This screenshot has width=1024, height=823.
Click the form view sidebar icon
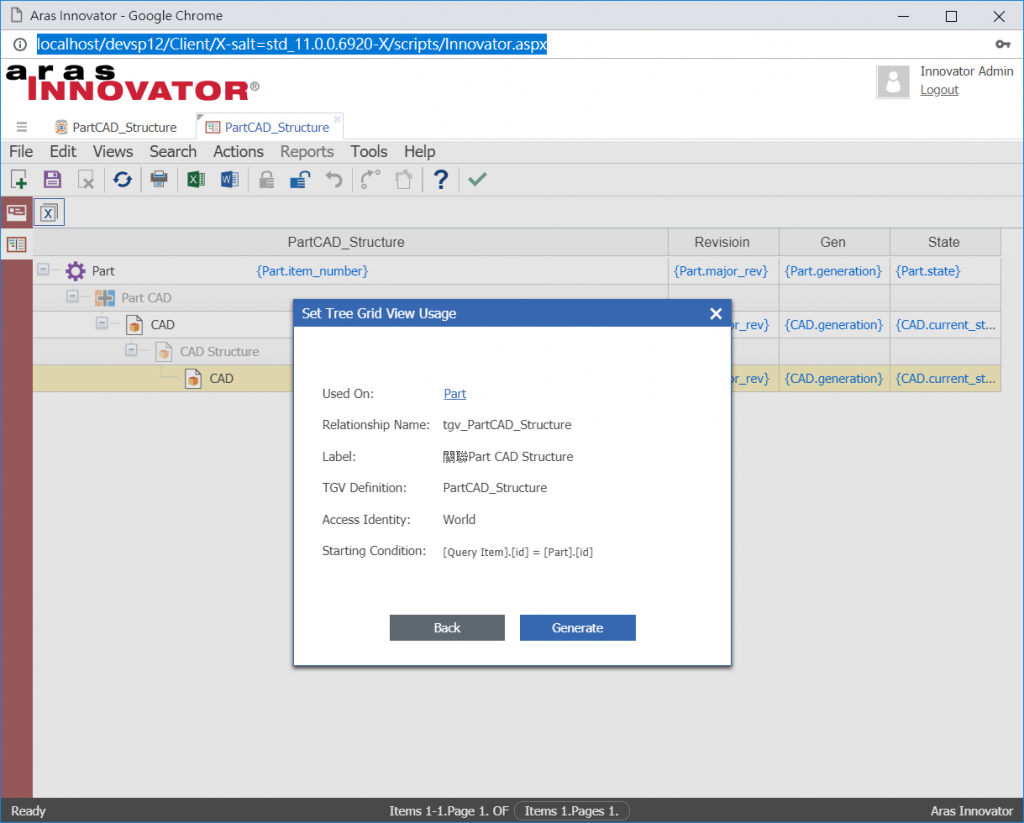tap(16, 212)
